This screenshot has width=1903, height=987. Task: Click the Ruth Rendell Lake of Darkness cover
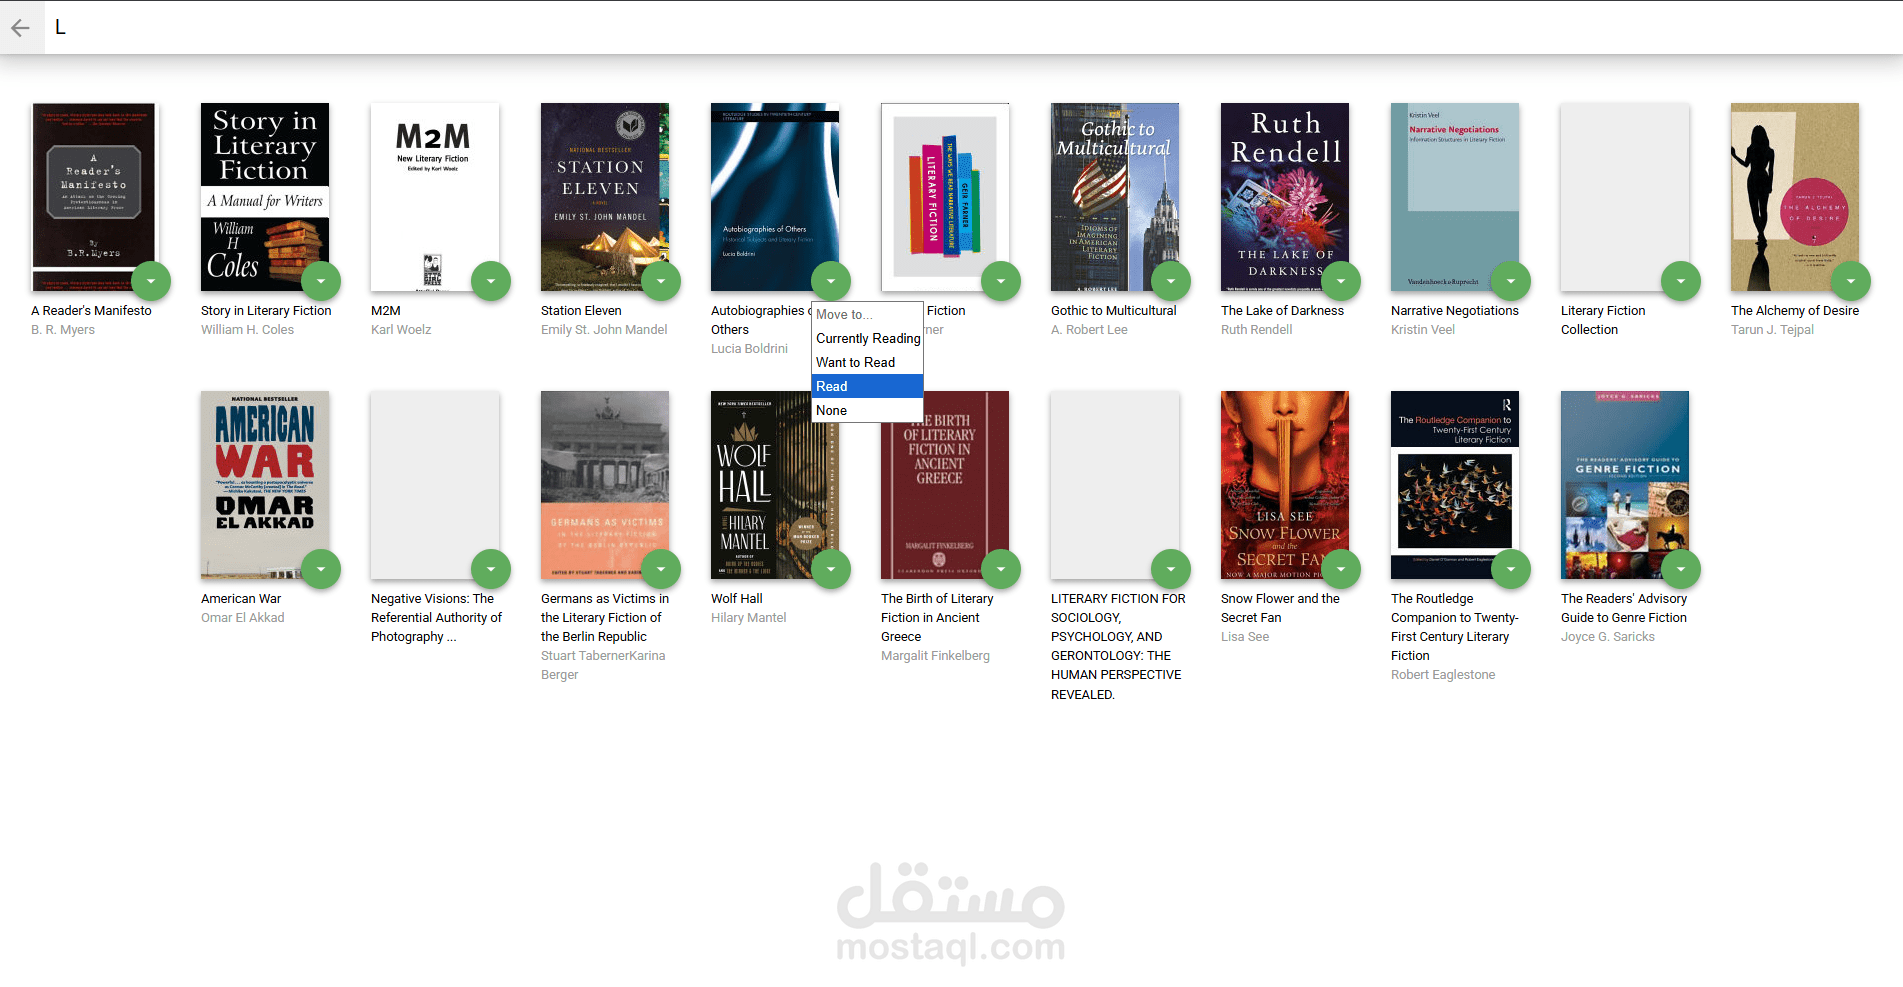1285,197
